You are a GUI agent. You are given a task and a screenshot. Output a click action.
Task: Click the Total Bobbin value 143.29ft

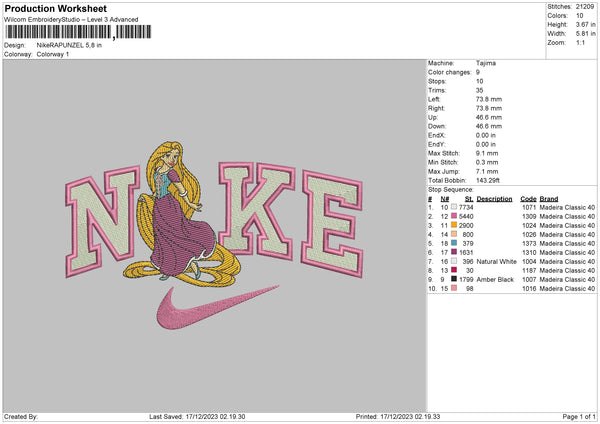coord(488,180)
